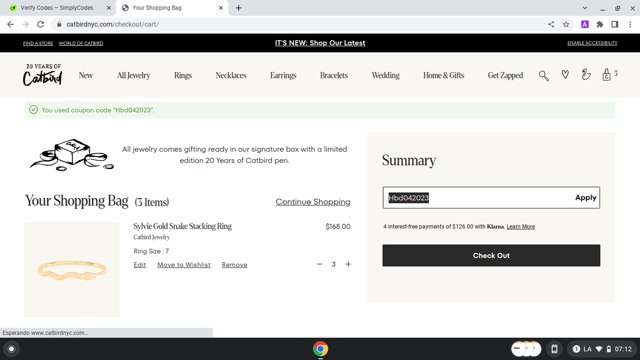Screen dimensions: 640x360
Task: Open the Find a Store link
Action: [38, 43]
